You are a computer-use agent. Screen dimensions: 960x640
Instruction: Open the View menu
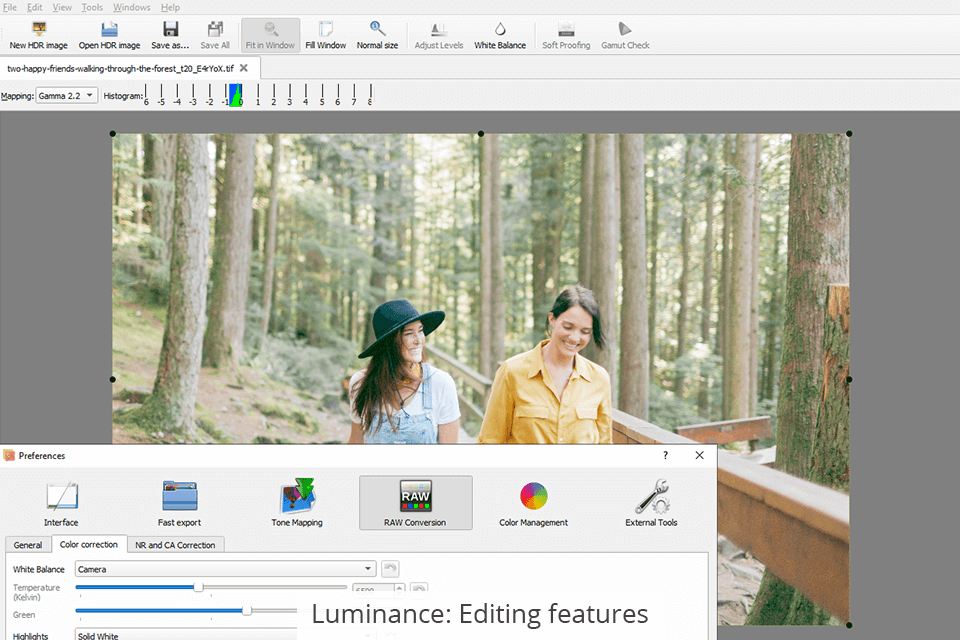click(62, 7)
